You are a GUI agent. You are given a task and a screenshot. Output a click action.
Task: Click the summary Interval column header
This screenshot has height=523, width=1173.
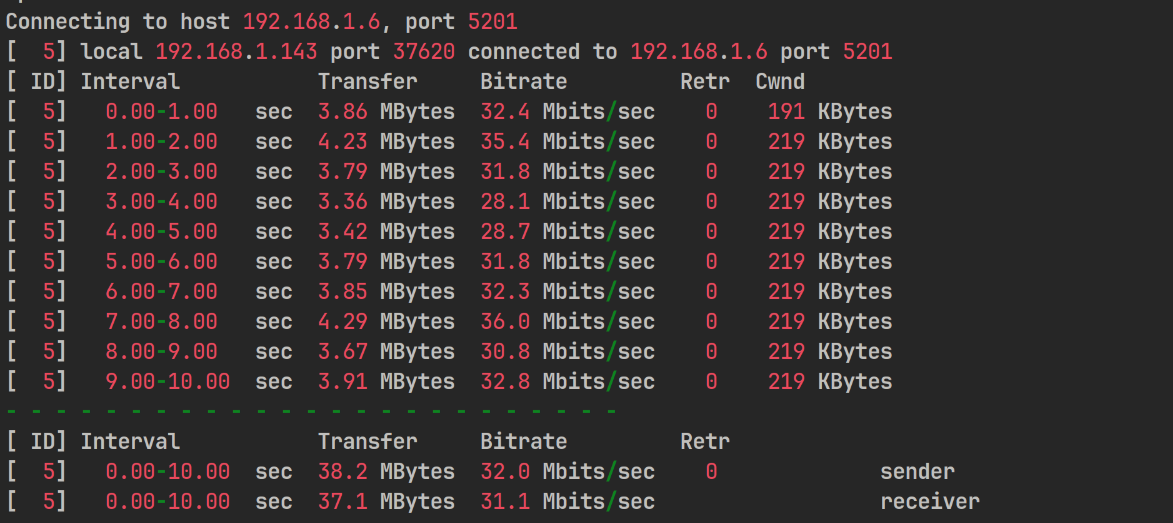tap(130, 441)
